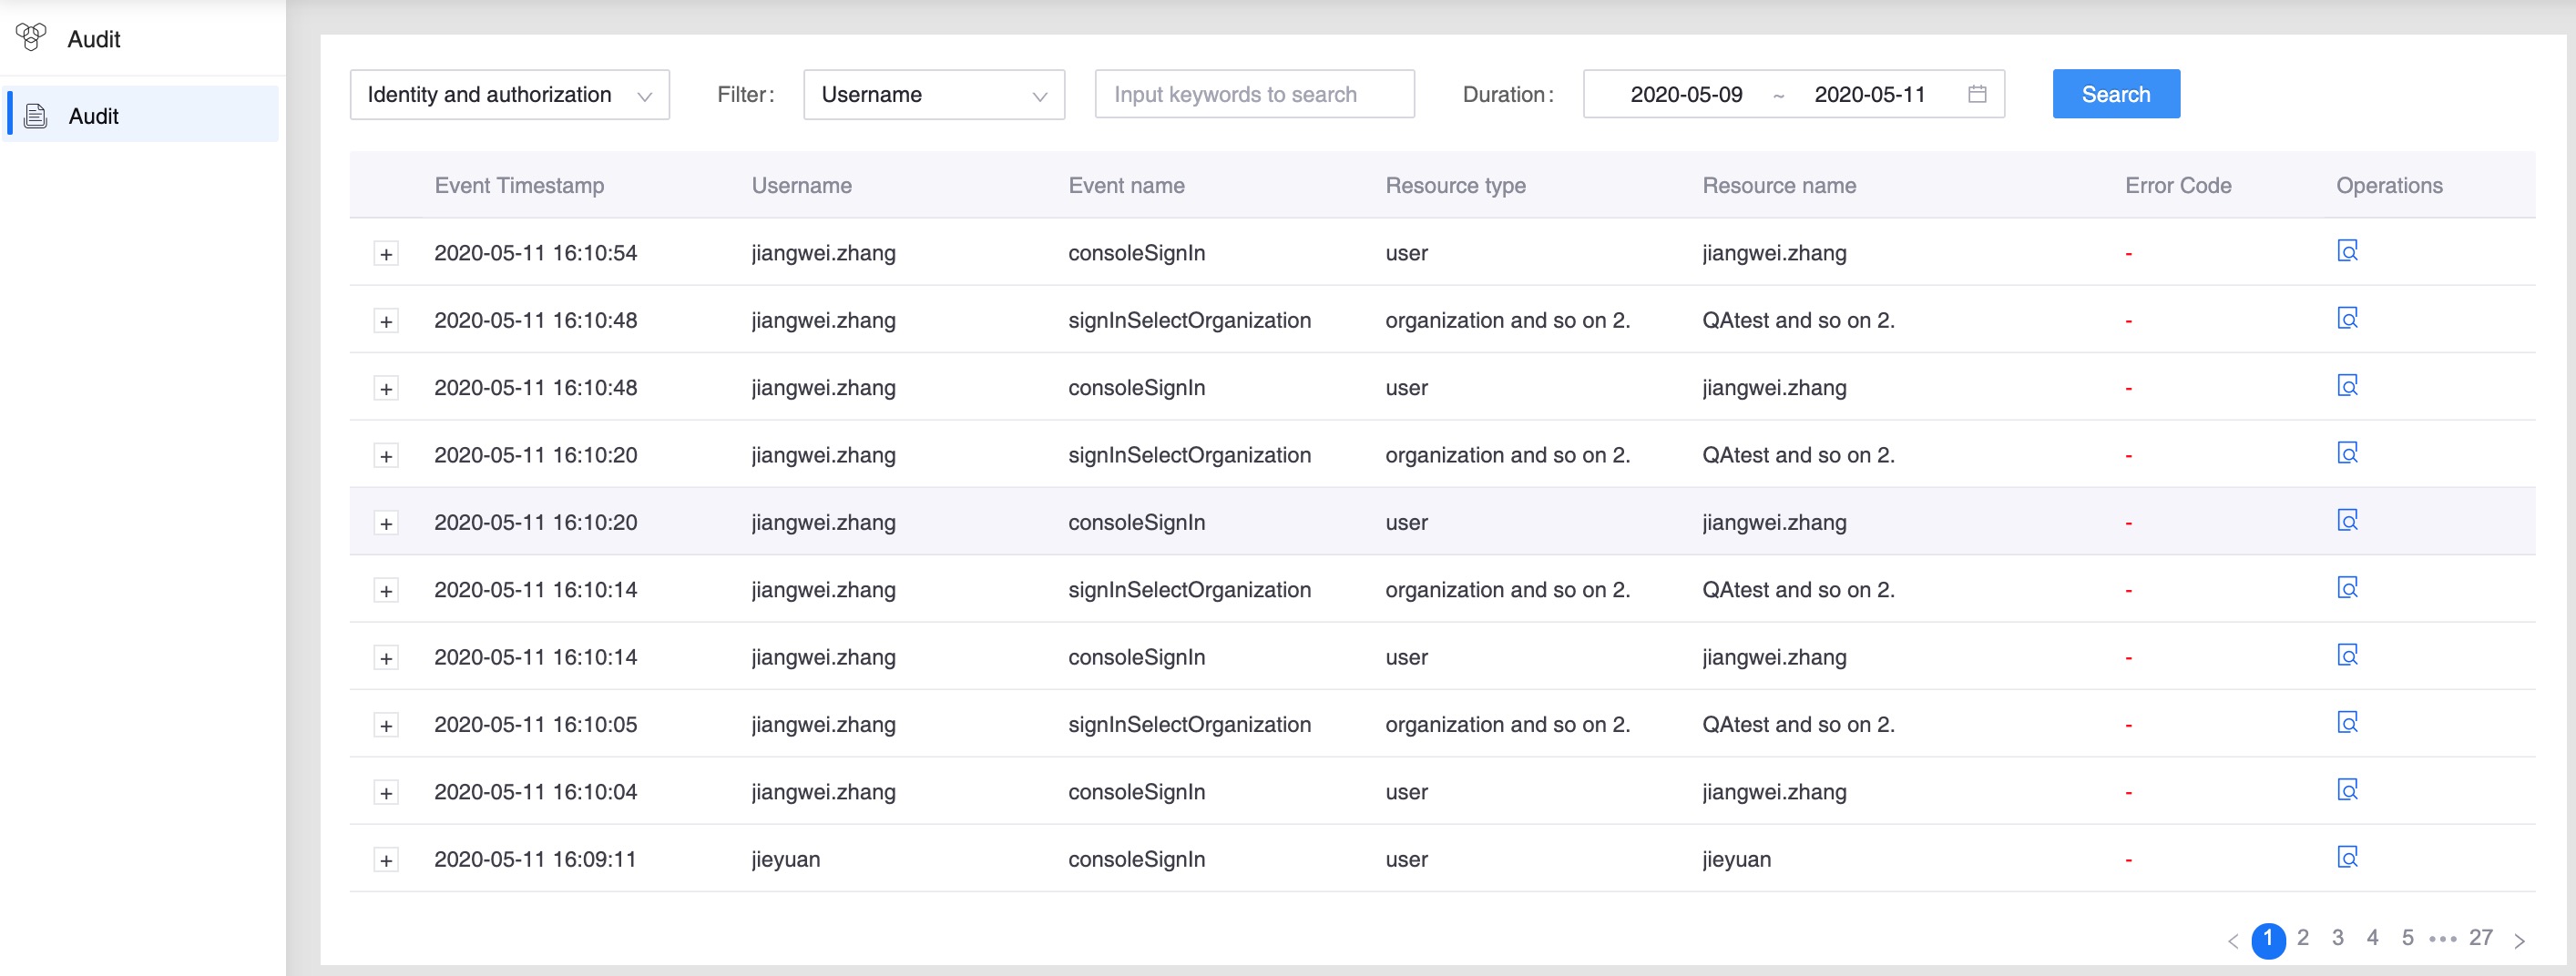Screen dimensions: 2576x976
Task: Click the calendar icon in Duration field
Action: click(x=1977, y=94)
